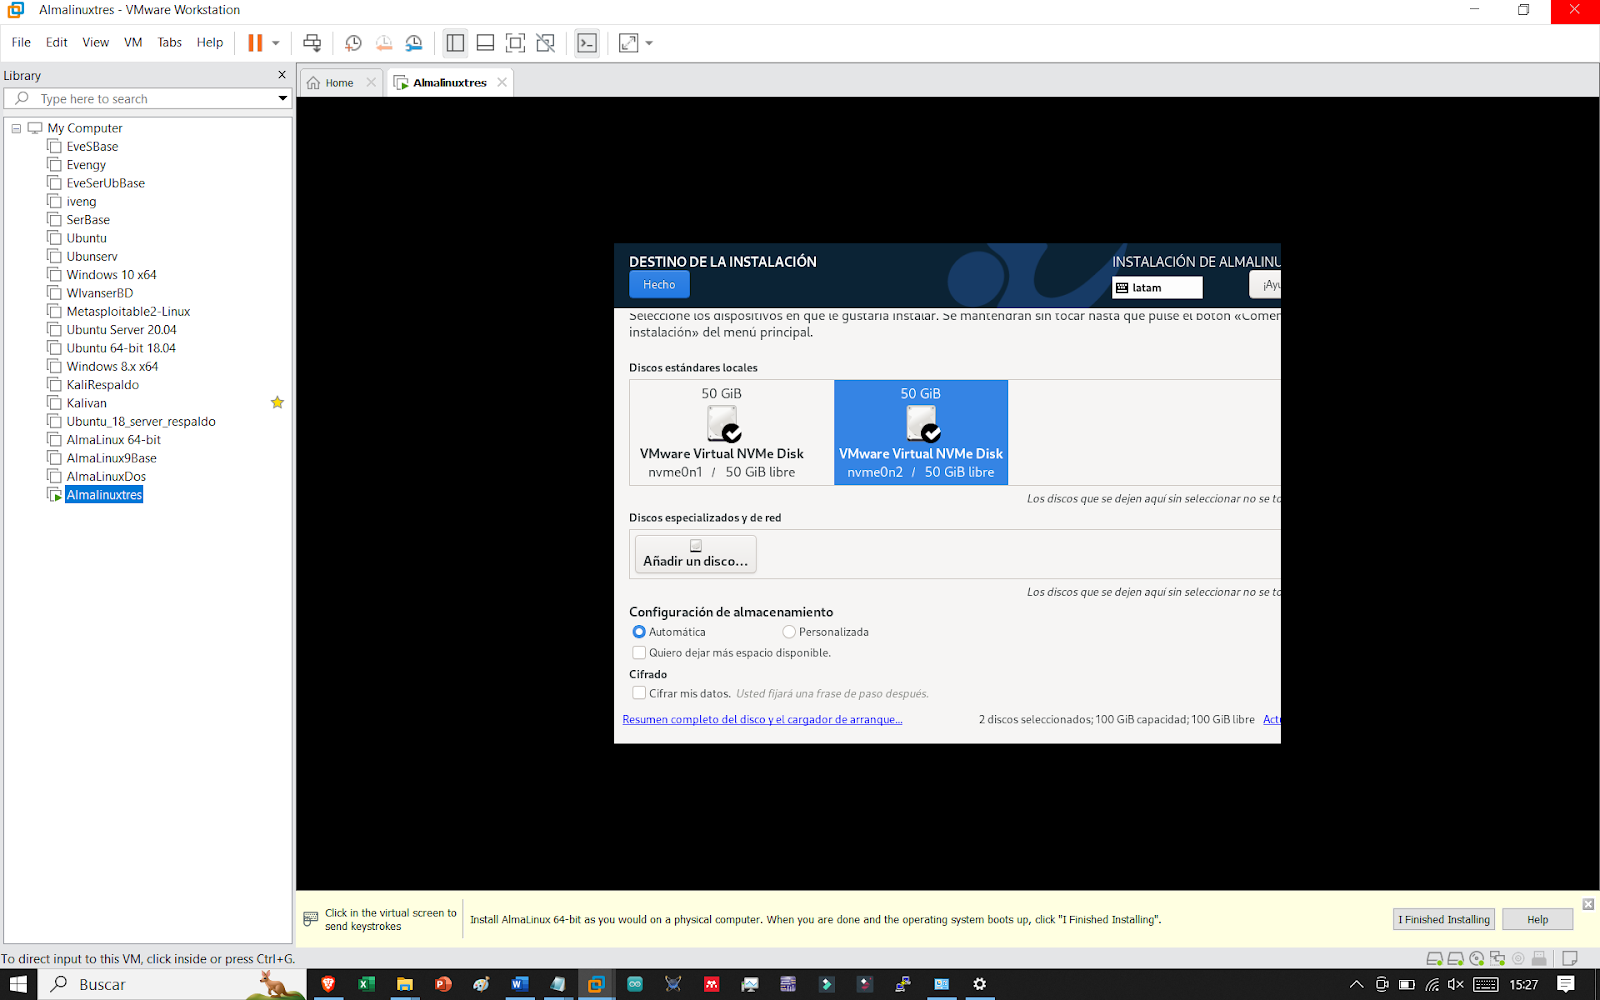This screenshot has height=1000, width=1600.
Task: Click the Hecho button in the installer
Action: (659, 285)
